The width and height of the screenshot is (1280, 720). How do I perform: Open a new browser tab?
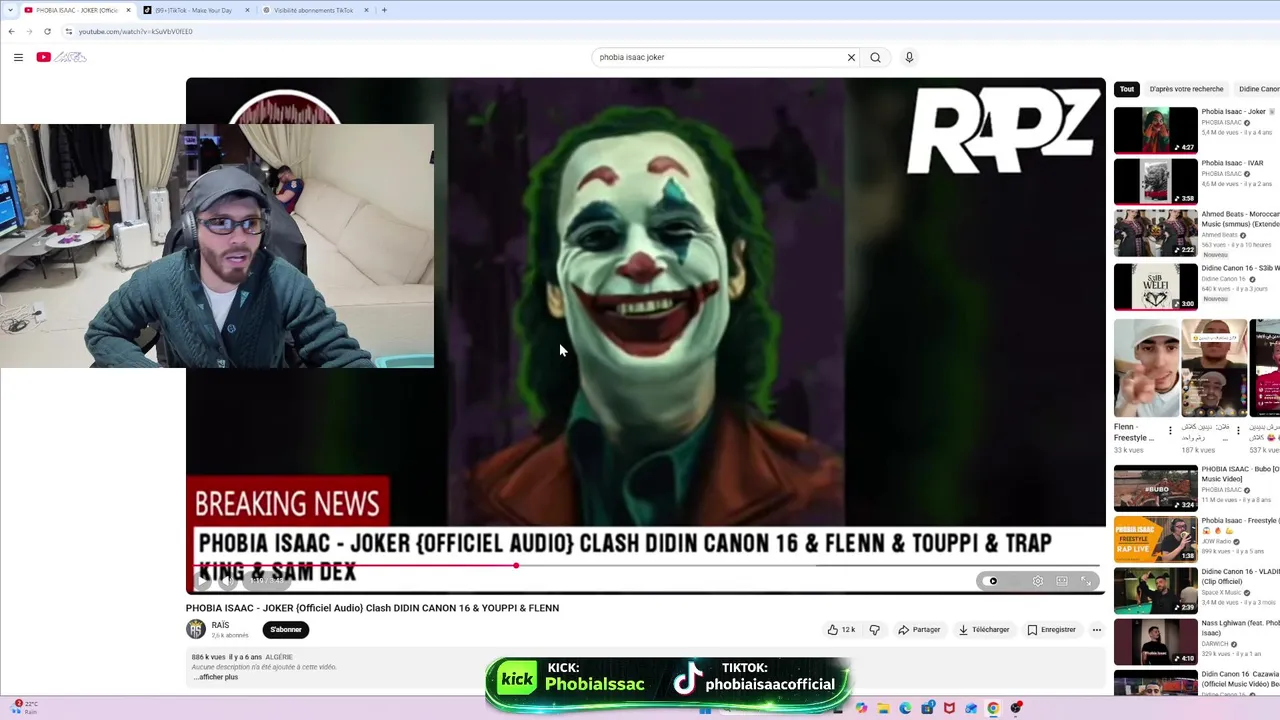384,10
